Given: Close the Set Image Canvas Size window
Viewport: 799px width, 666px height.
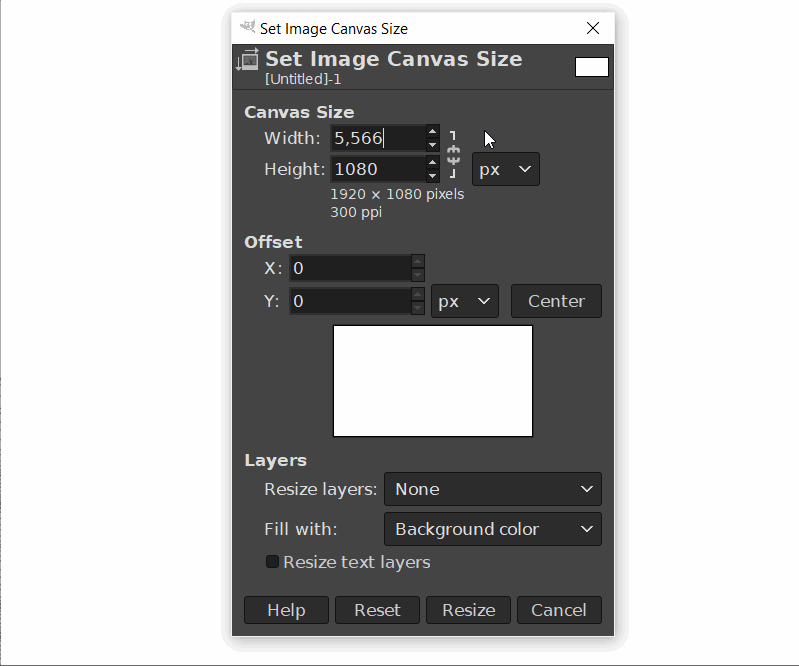Looking at the screenshot, I should pyautogui.click(x=593, y=28).
